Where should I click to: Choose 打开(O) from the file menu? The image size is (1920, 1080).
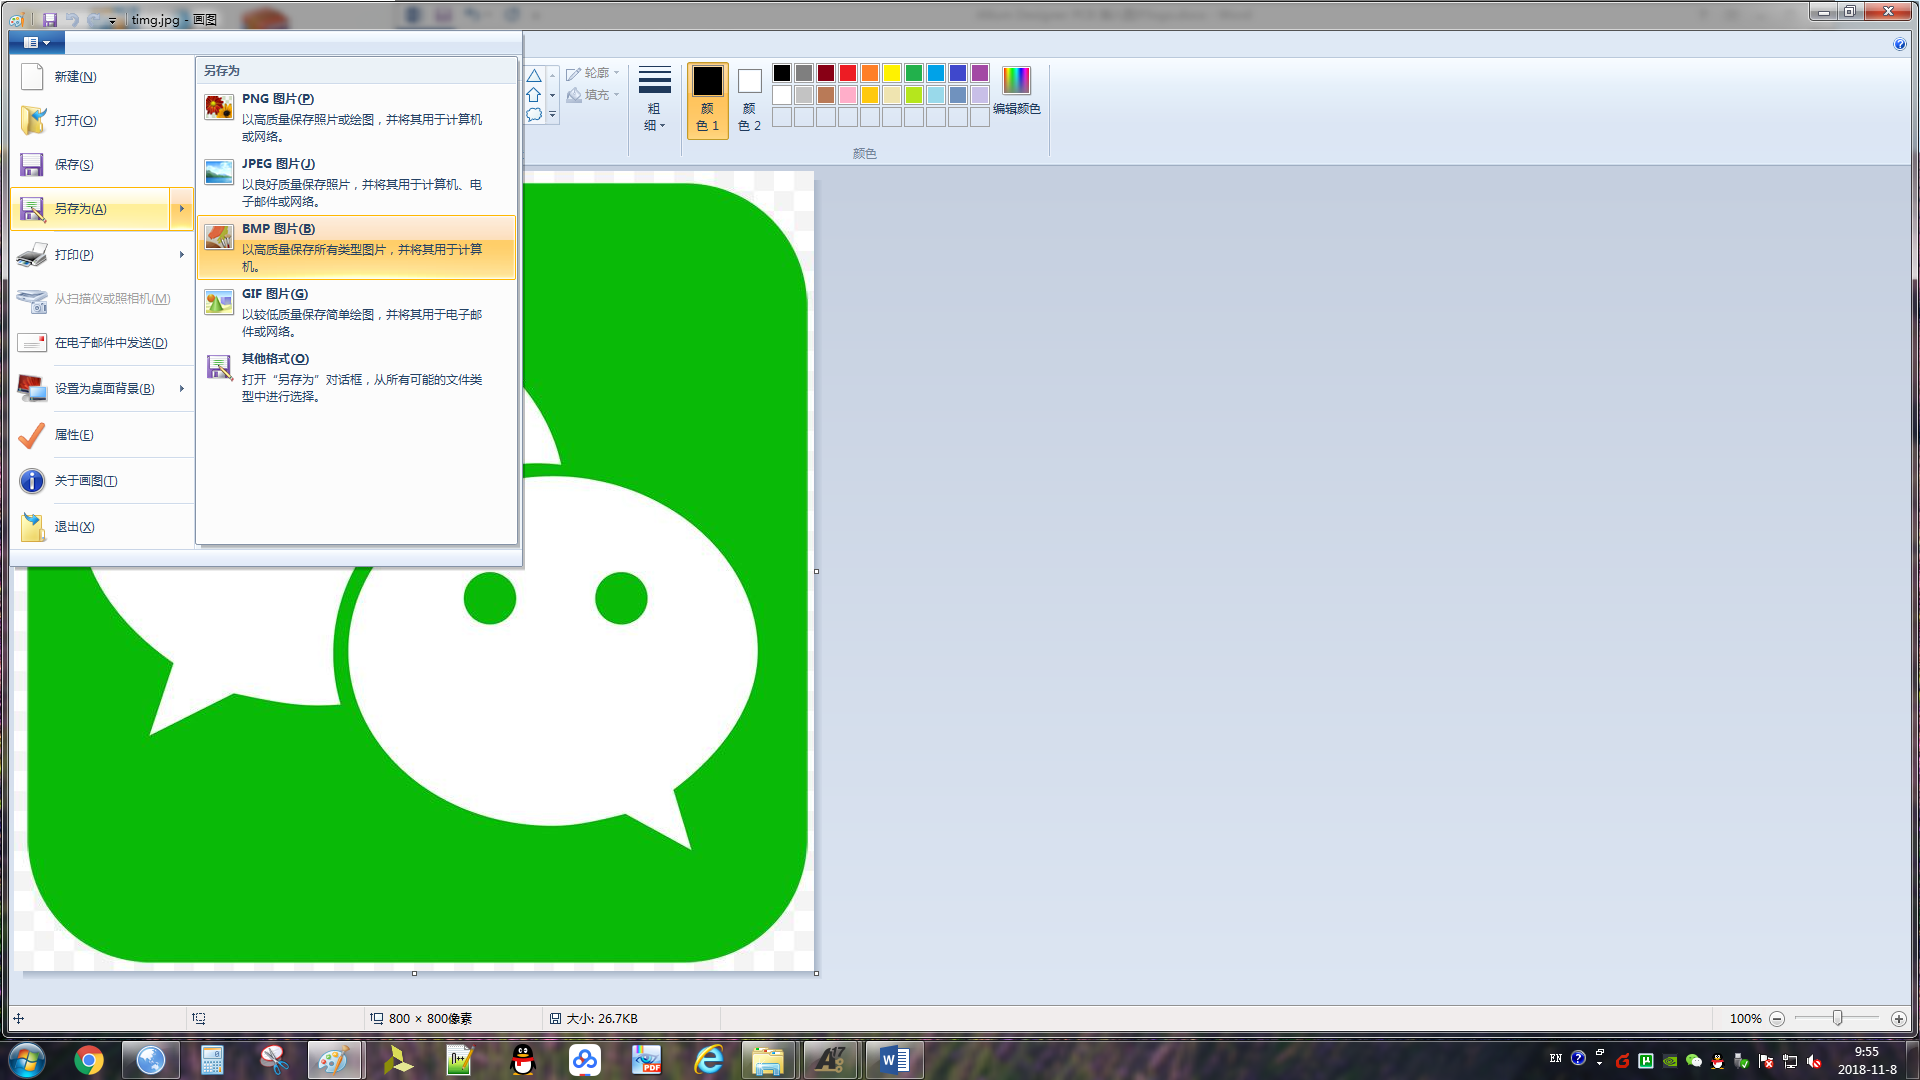pyautogui.click(x=102, y=121)
